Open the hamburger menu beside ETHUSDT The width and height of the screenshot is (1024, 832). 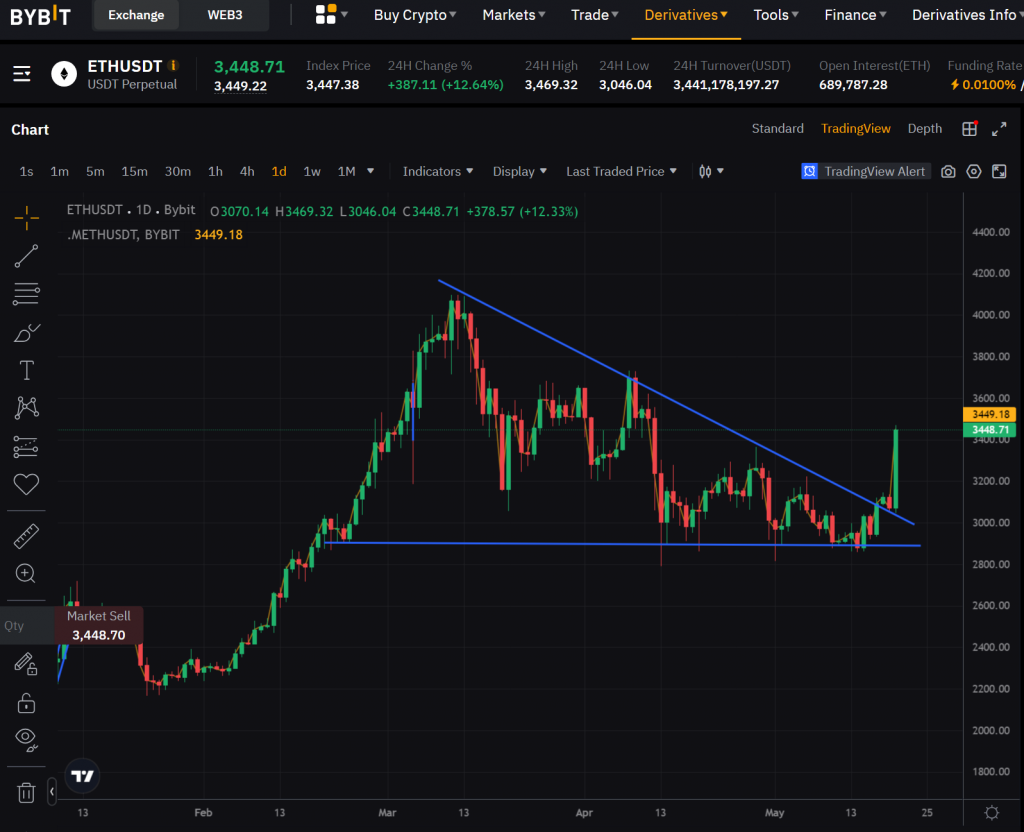coord(22,74)
